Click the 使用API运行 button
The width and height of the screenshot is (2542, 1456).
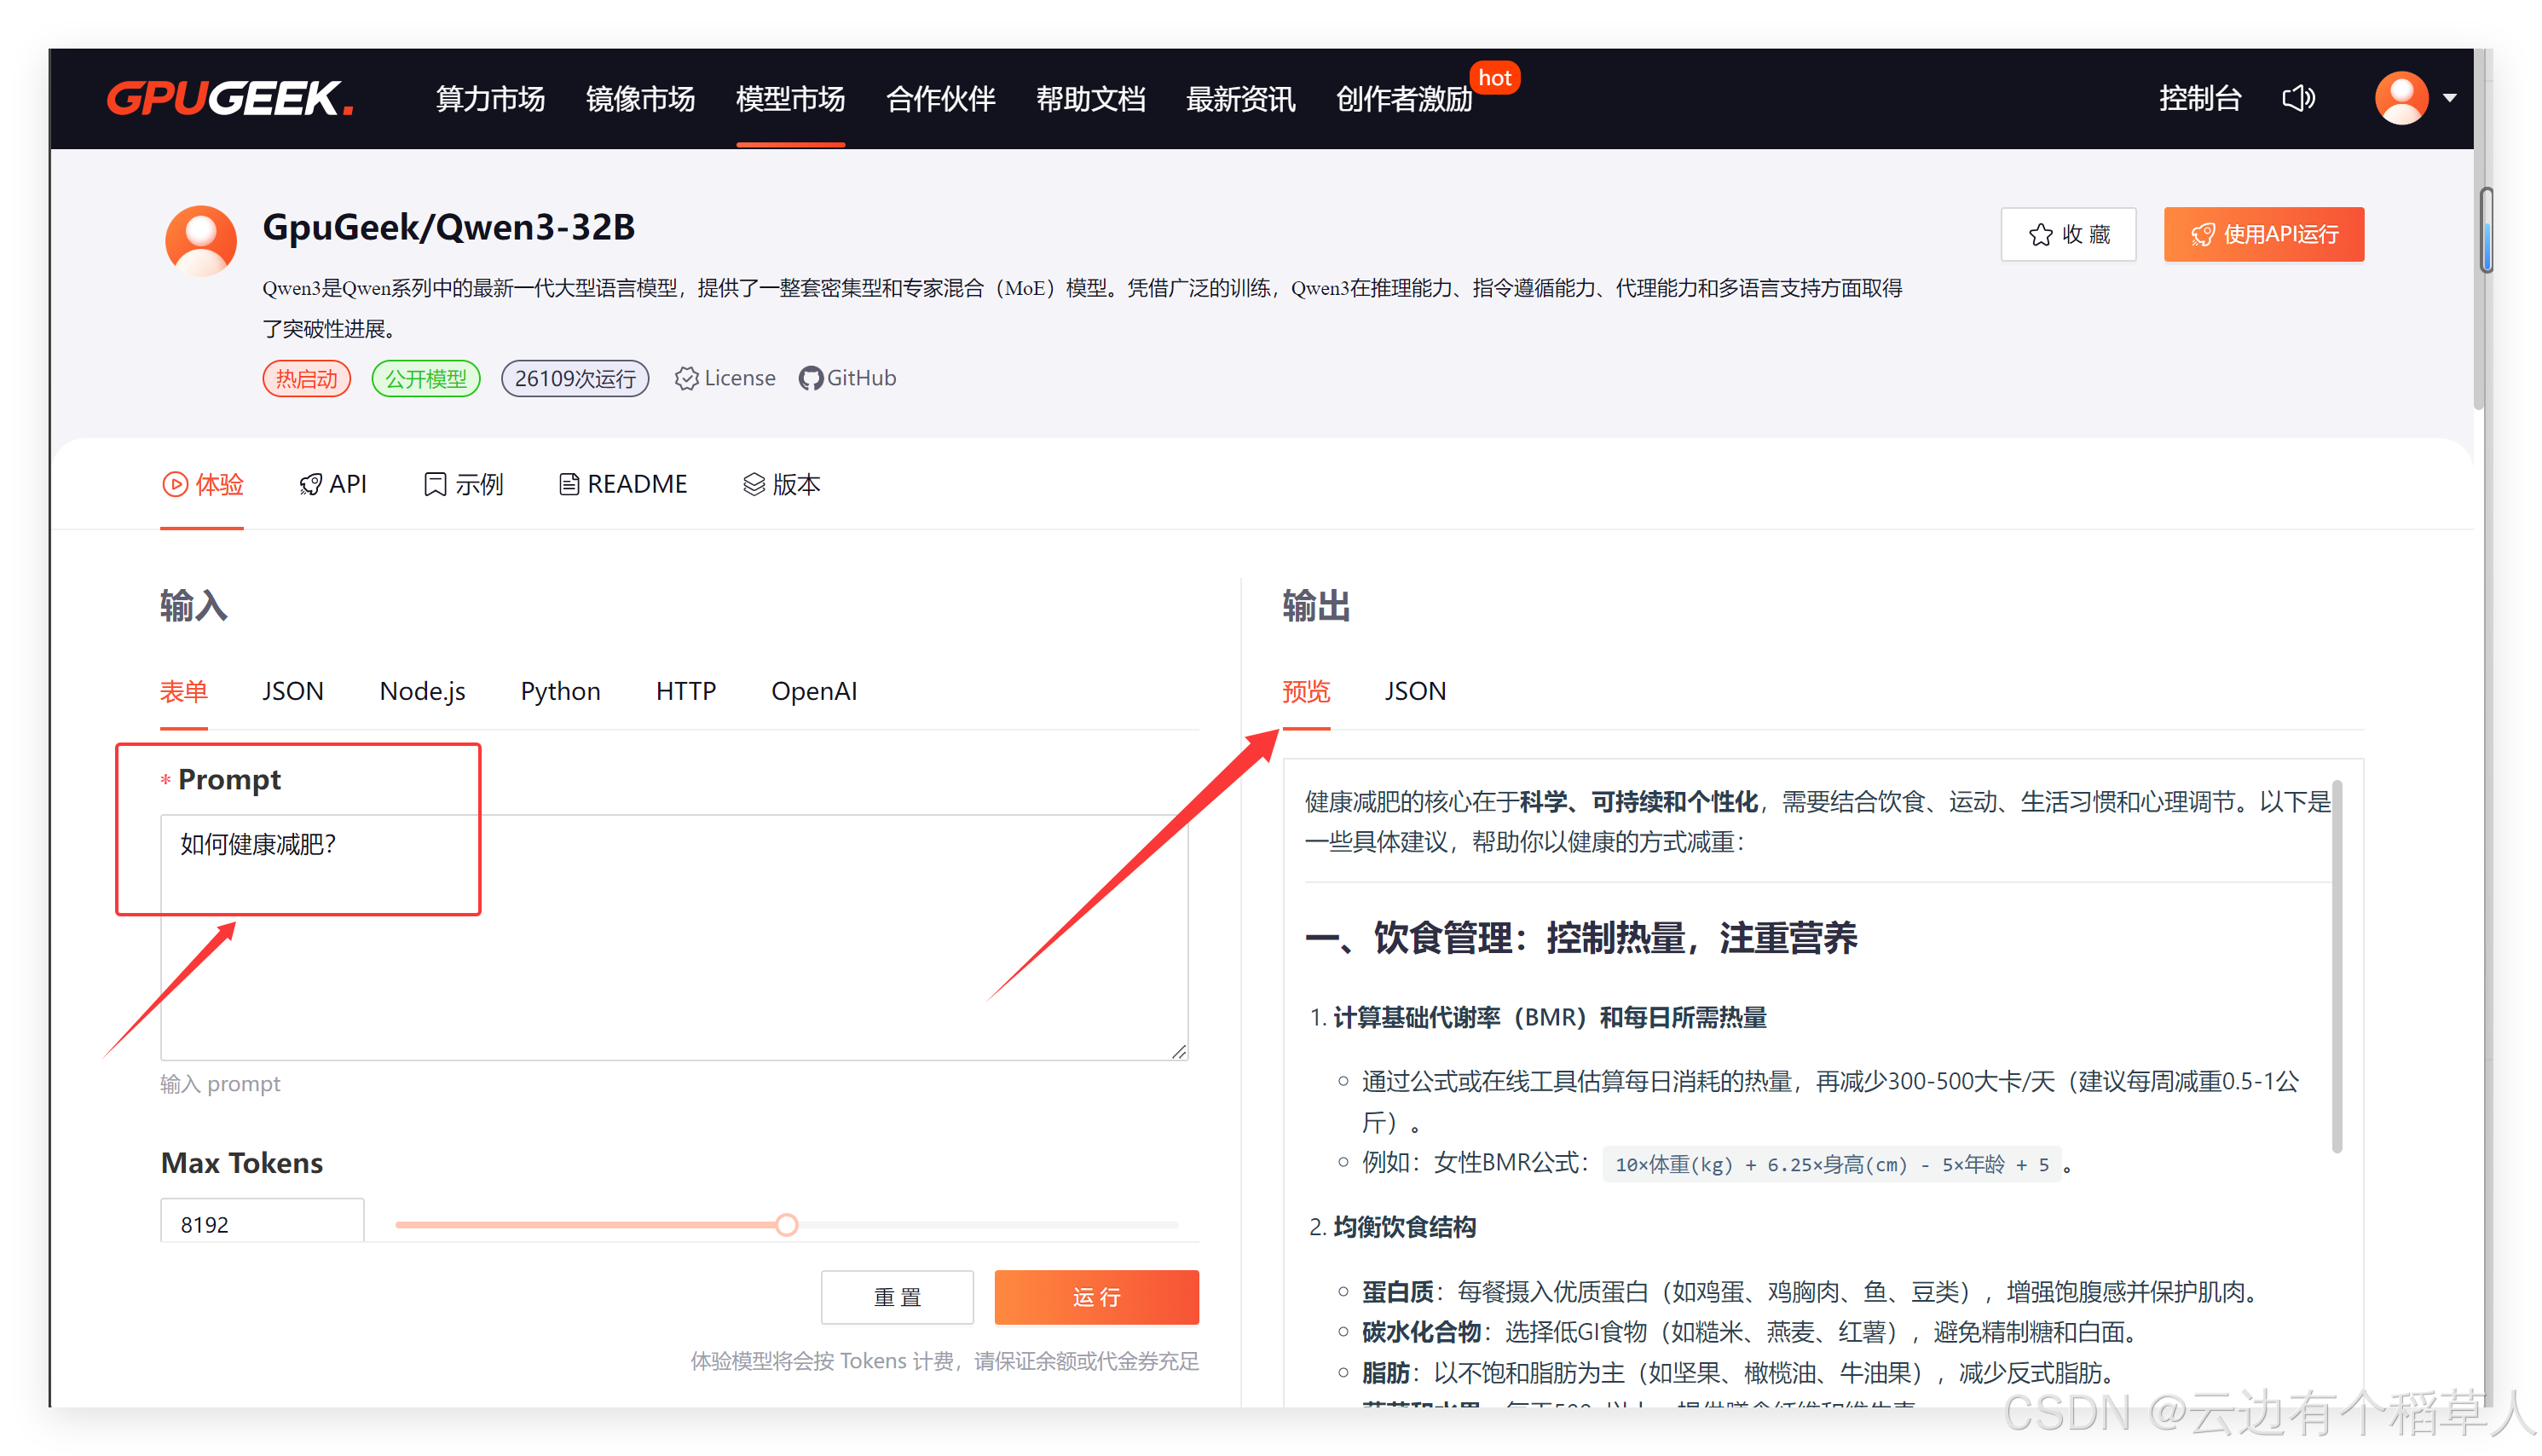[2263, 234]
